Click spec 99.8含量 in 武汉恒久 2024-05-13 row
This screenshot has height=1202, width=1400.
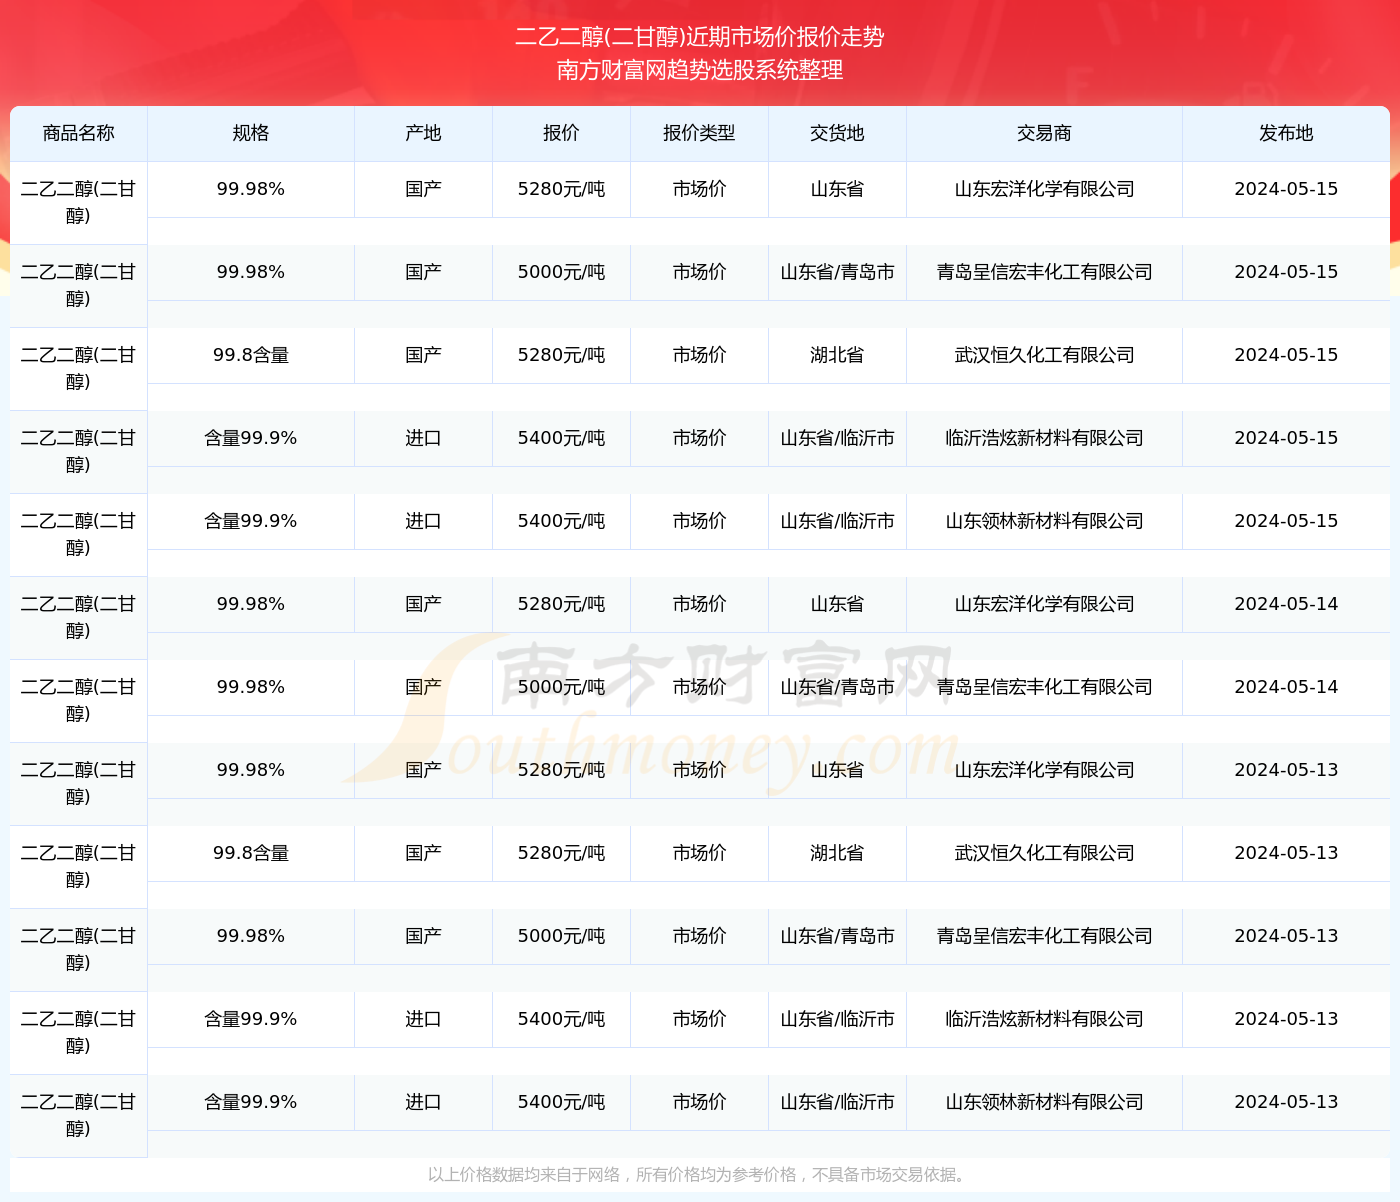[251, 853]
